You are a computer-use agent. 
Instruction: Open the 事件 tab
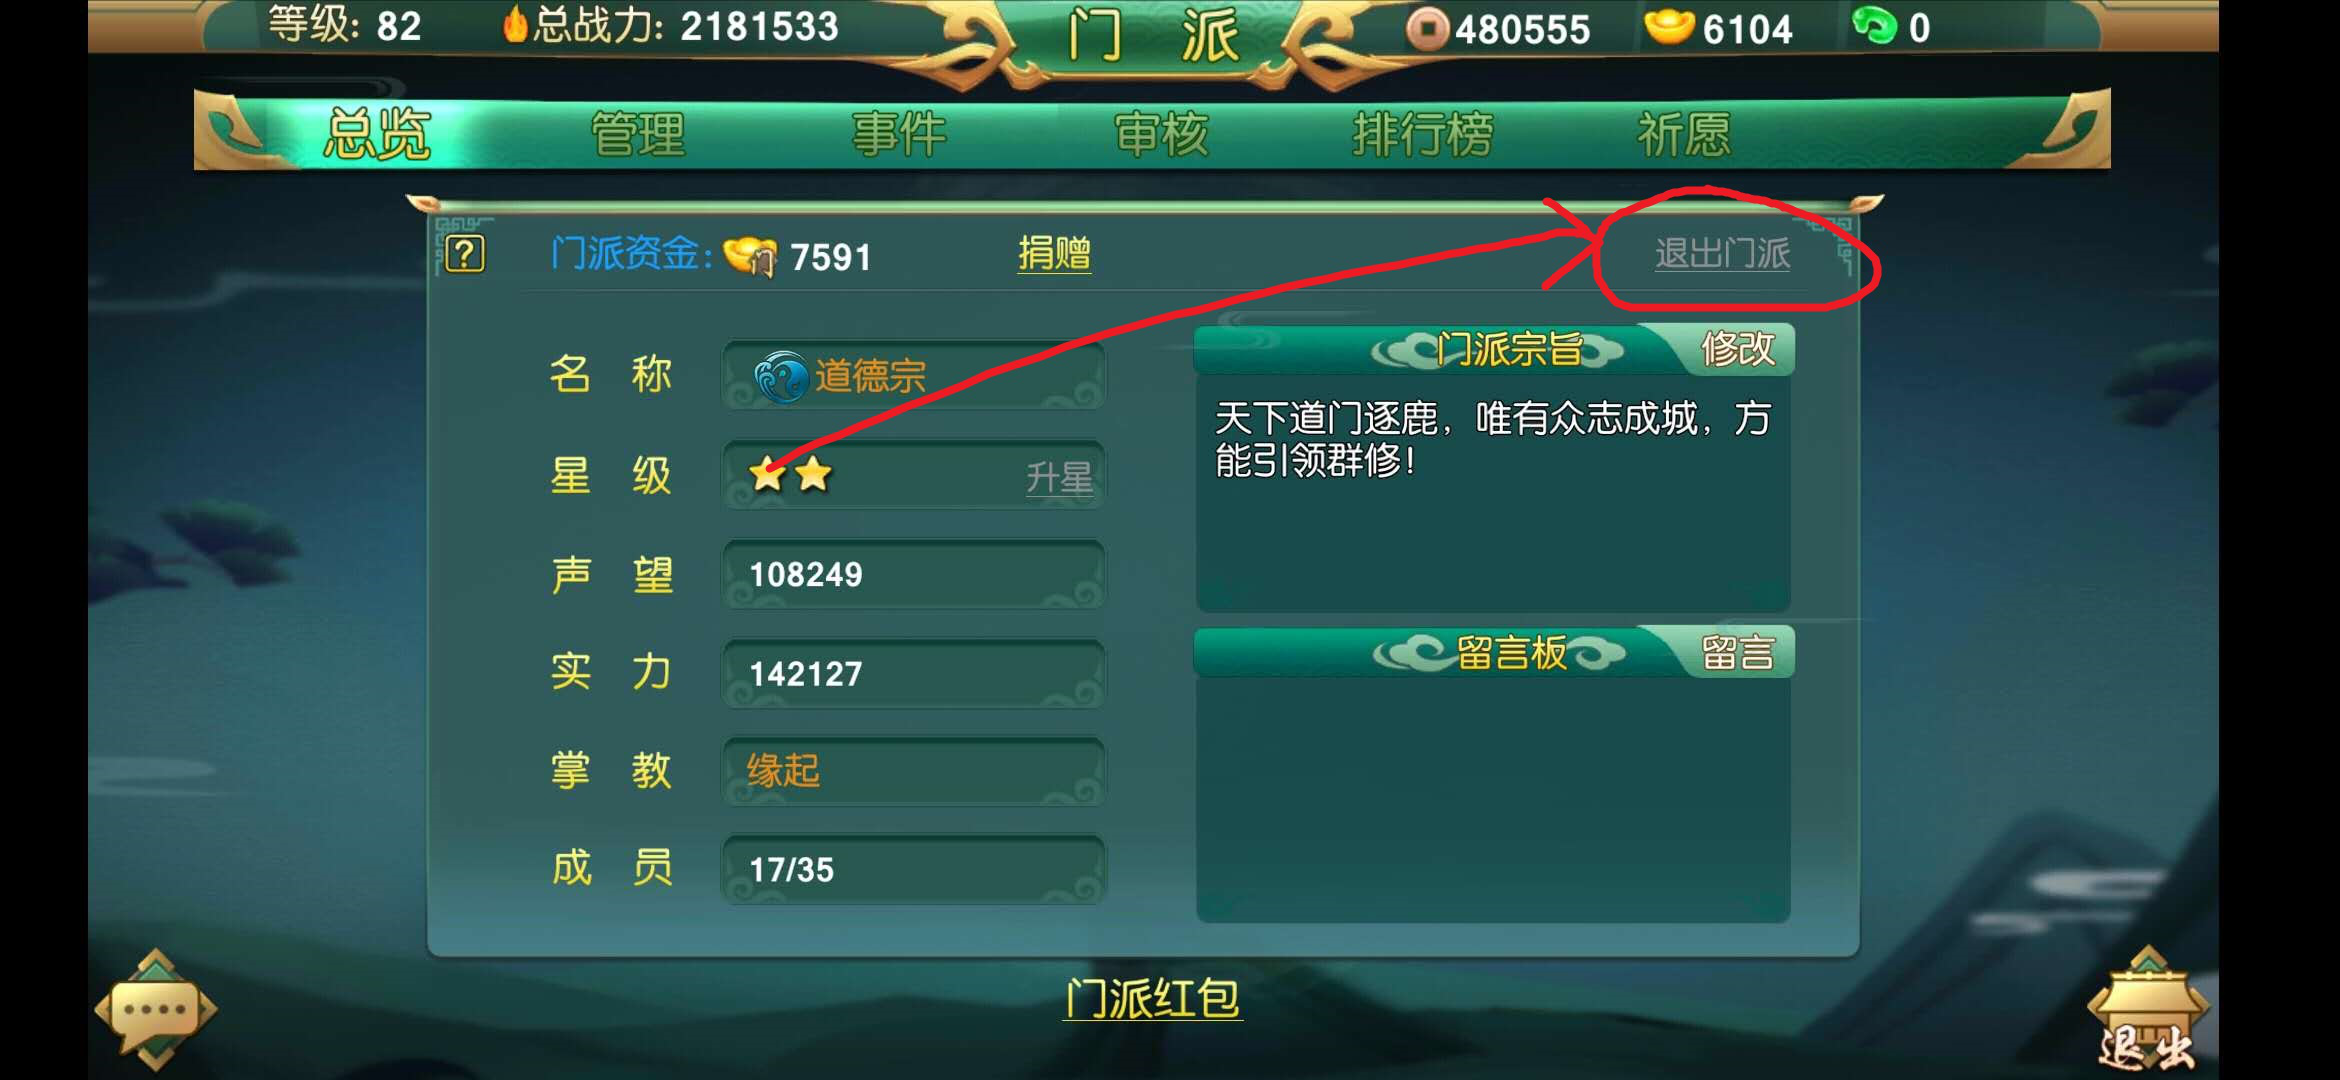tap(898, 134)
